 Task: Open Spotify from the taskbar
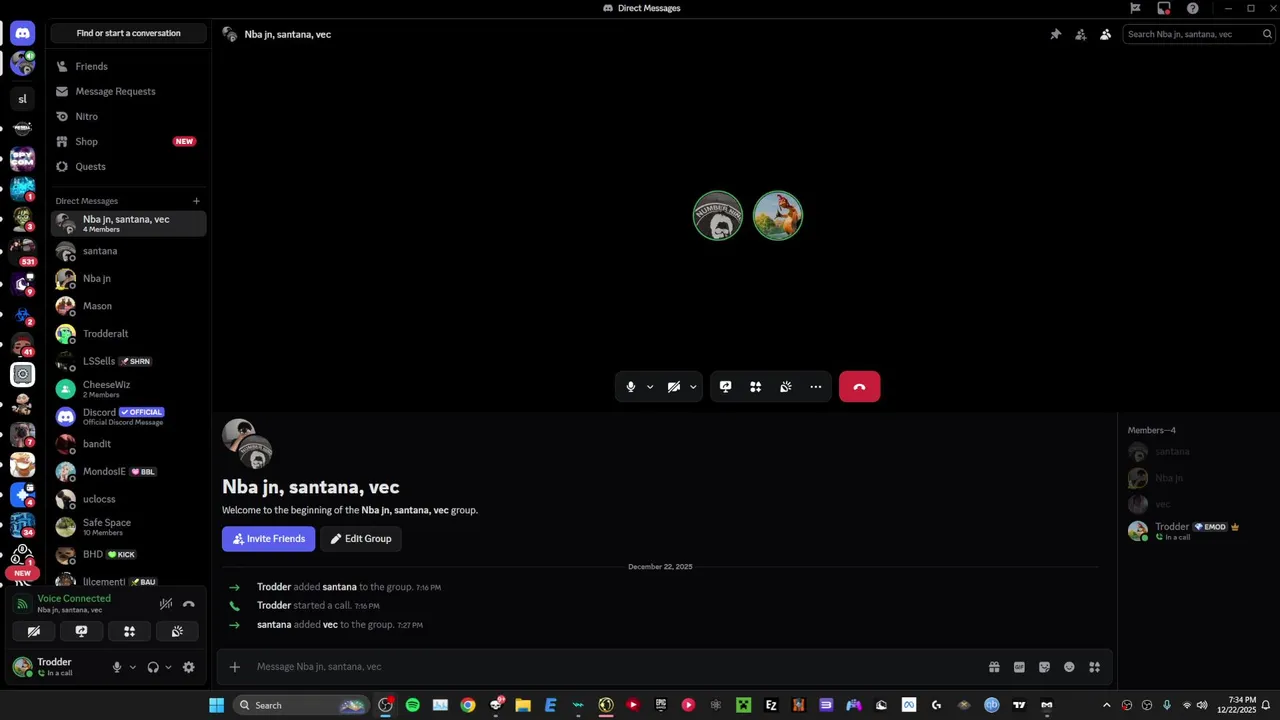coord(413,705)
